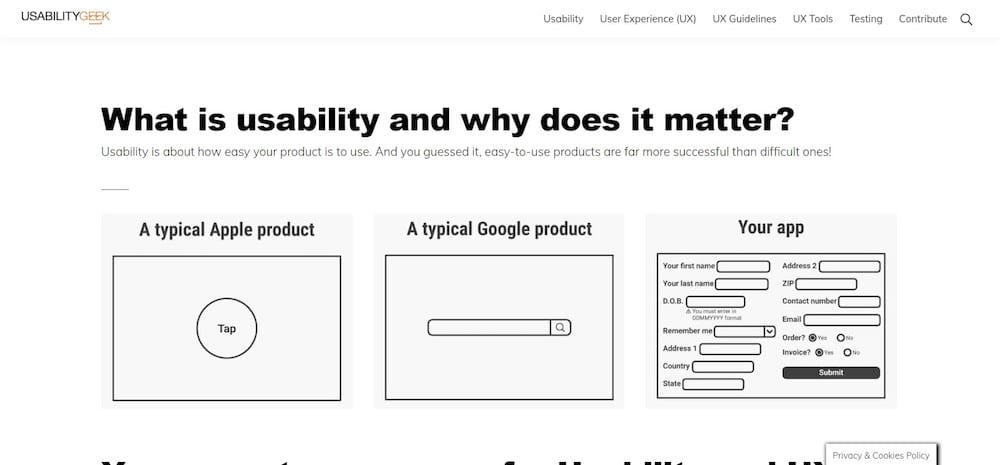Open the Privacy & Cookies Policy tab
Viewport: 1000px width, 465px height.
(881, 455)
